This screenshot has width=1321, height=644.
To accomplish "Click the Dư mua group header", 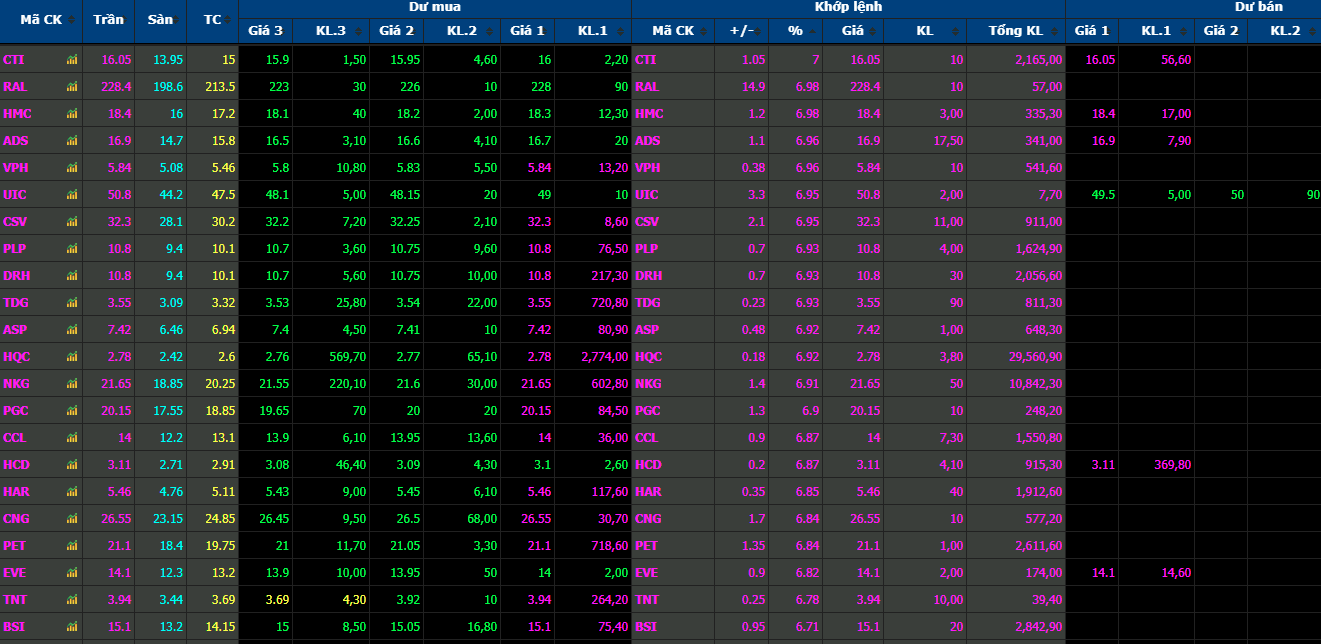I will pyautogui.click(x=434, y=7).
